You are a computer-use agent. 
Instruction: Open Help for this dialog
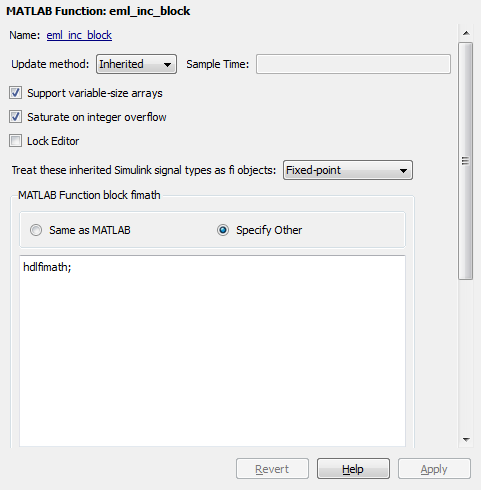point(353,469)
